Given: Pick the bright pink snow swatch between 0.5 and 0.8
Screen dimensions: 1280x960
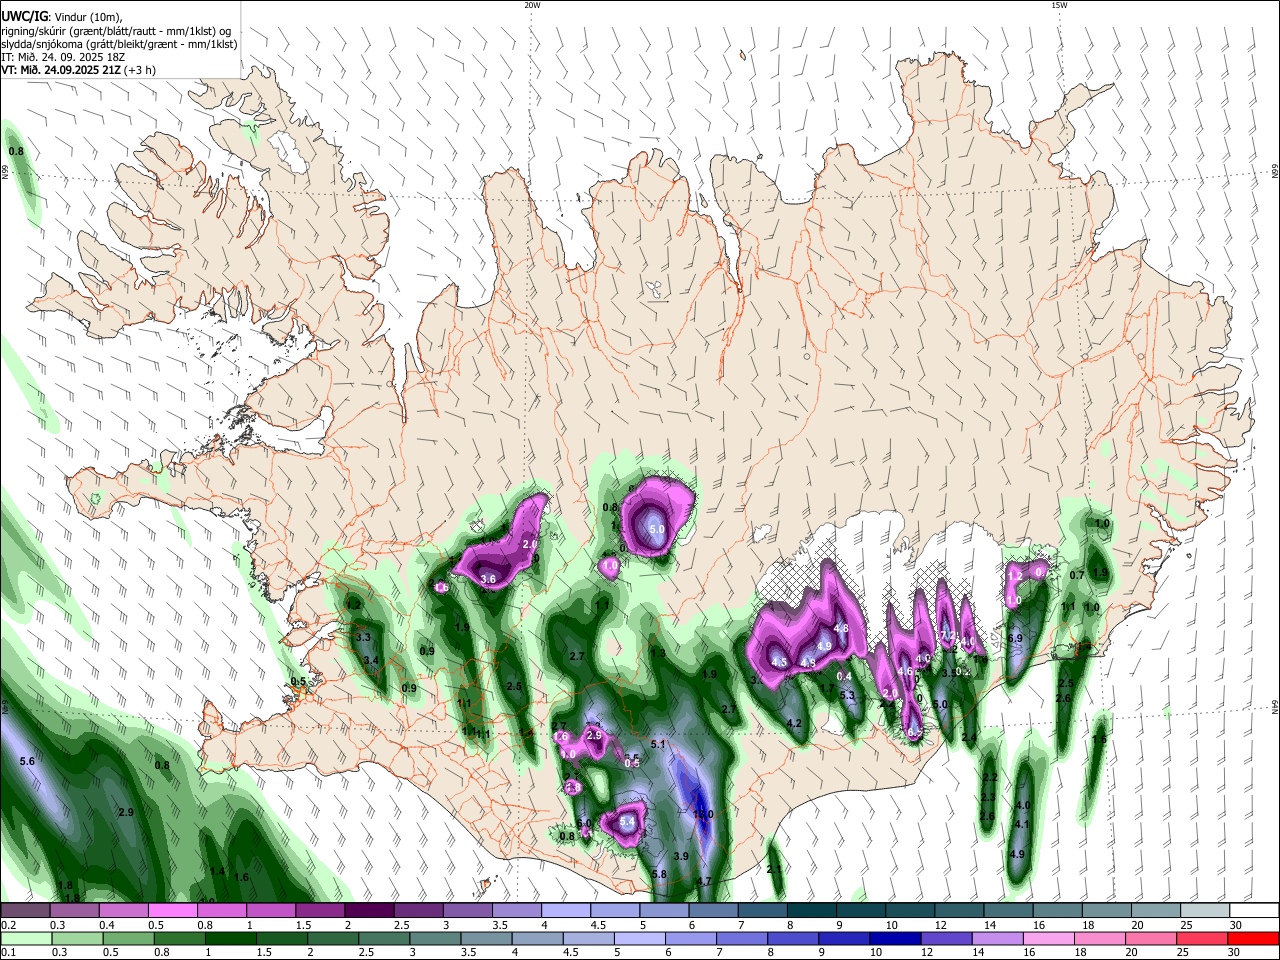Looking at the screenshot, I should [172, 910].
